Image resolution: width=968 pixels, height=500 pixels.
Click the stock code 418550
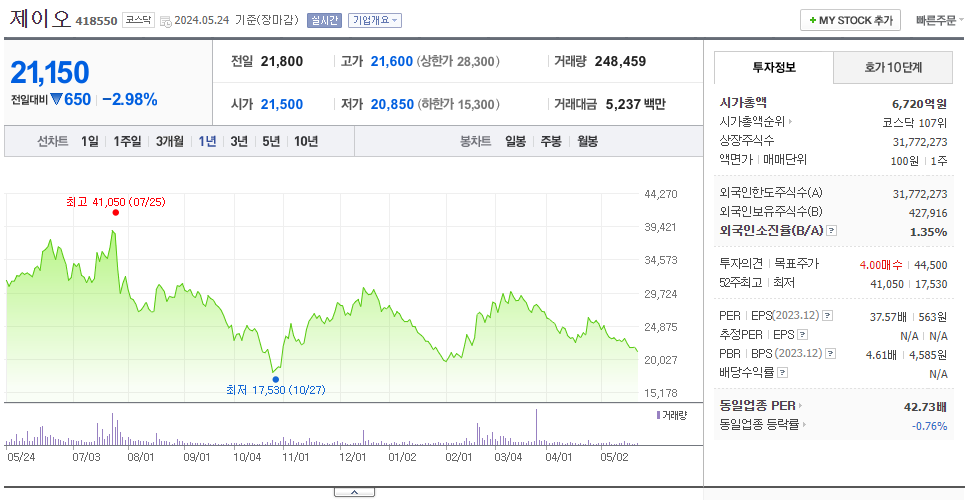[96, 22]
